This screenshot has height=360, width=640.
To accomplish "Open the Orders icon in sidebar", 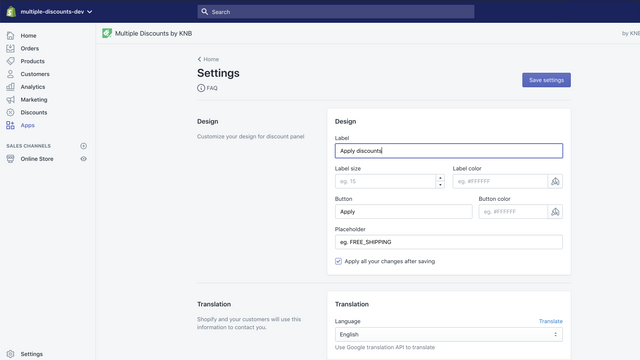I will pyautogui.click(x=10, y=48).
